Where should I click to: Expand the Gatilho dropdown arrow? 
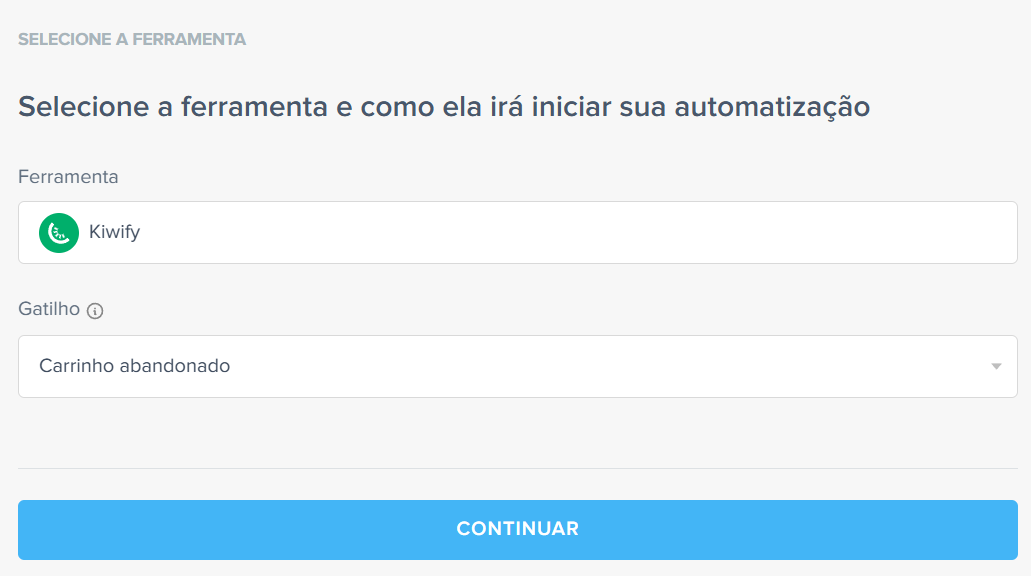pyautogui.click(x=996, y=366)
